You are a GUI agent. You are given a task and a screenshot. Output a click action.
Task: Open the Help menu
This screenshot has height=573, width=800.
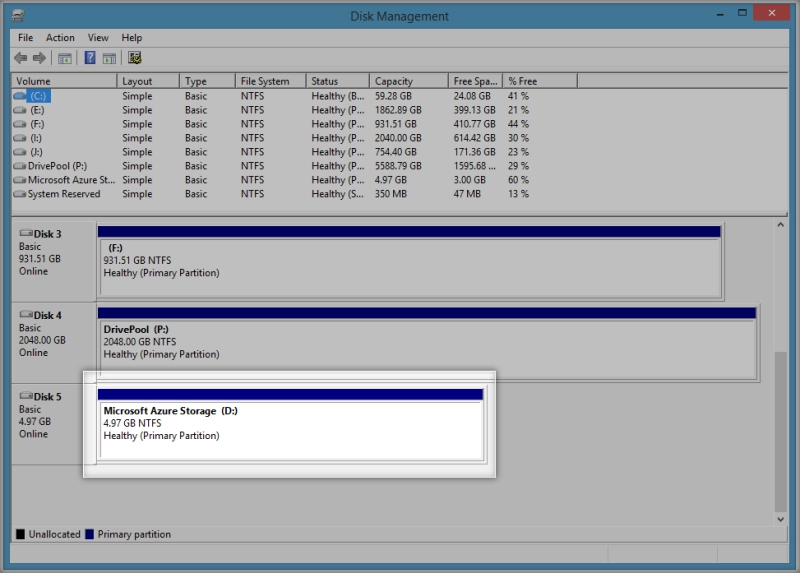[x=132, y=38]
